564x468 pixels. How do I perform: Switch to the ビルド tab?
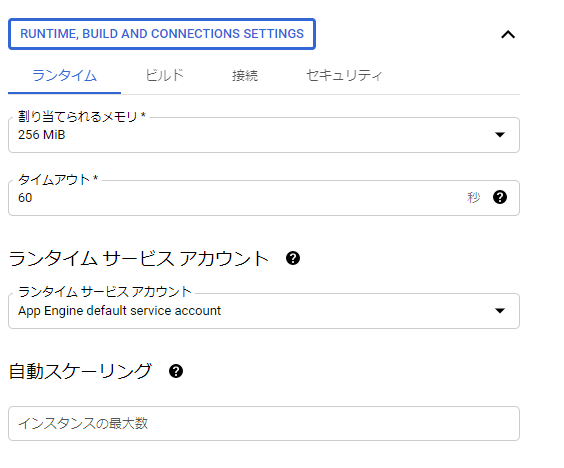(x=164, y=75)
